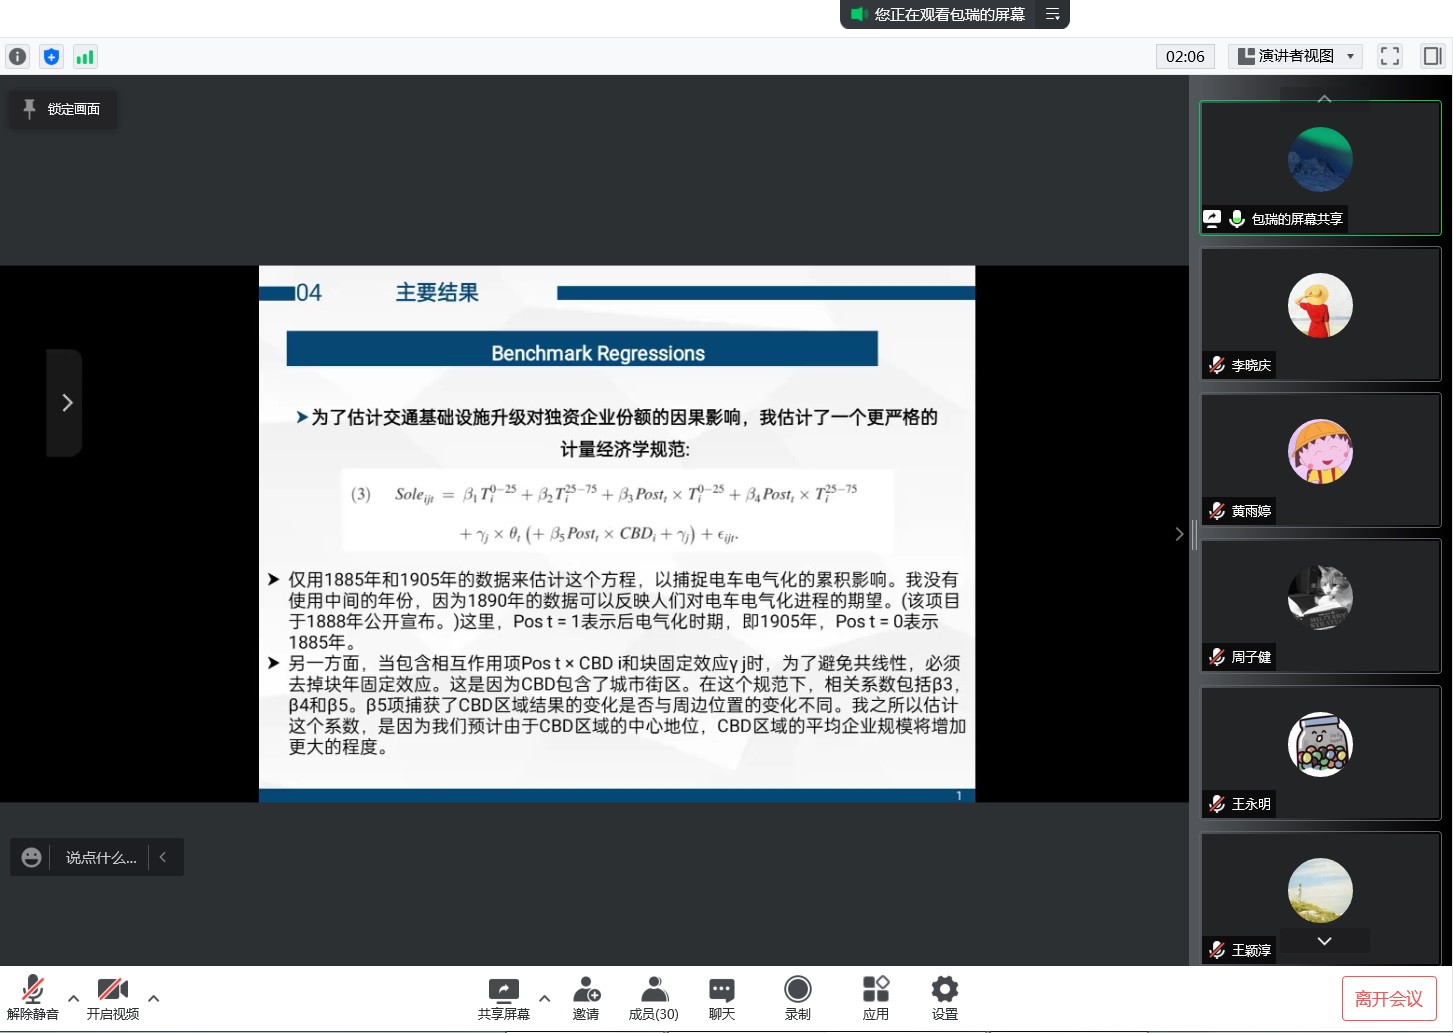
Task: Check the green network signal icon
Action: (x=85, y=57)
